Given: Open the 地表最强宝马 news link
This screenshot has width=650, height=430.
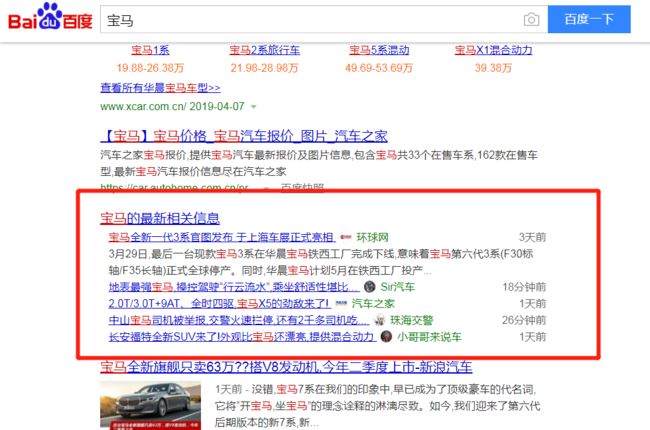Looking at the screenshot, I should [233, 287].
